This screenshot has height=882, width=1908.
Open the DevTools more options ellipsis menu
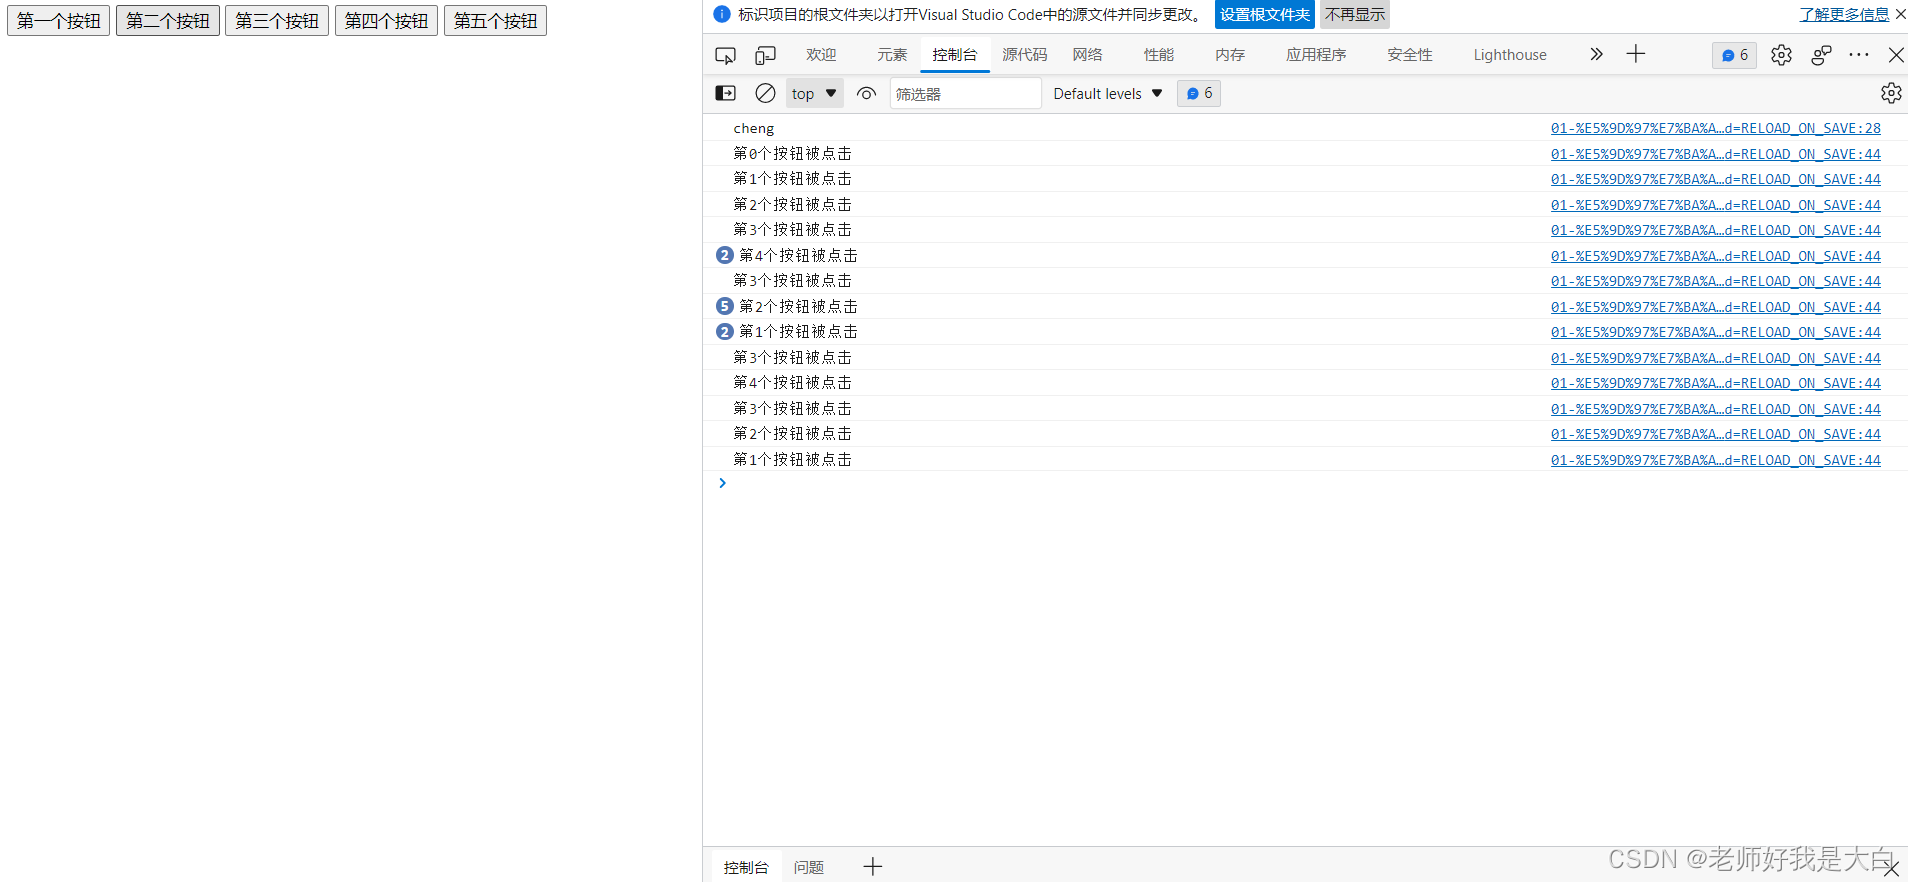click(x=1859, y=55)
